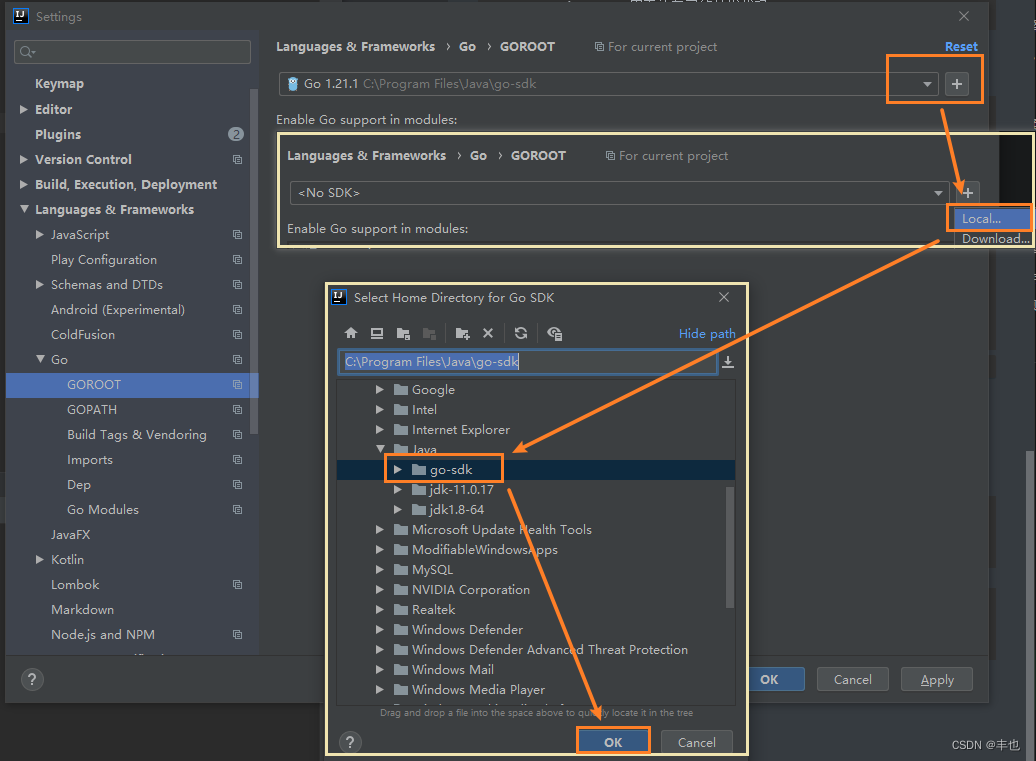
Task: Click plus button next to Go 1.21.1 SDK
Action: click(x=957, y=84)
